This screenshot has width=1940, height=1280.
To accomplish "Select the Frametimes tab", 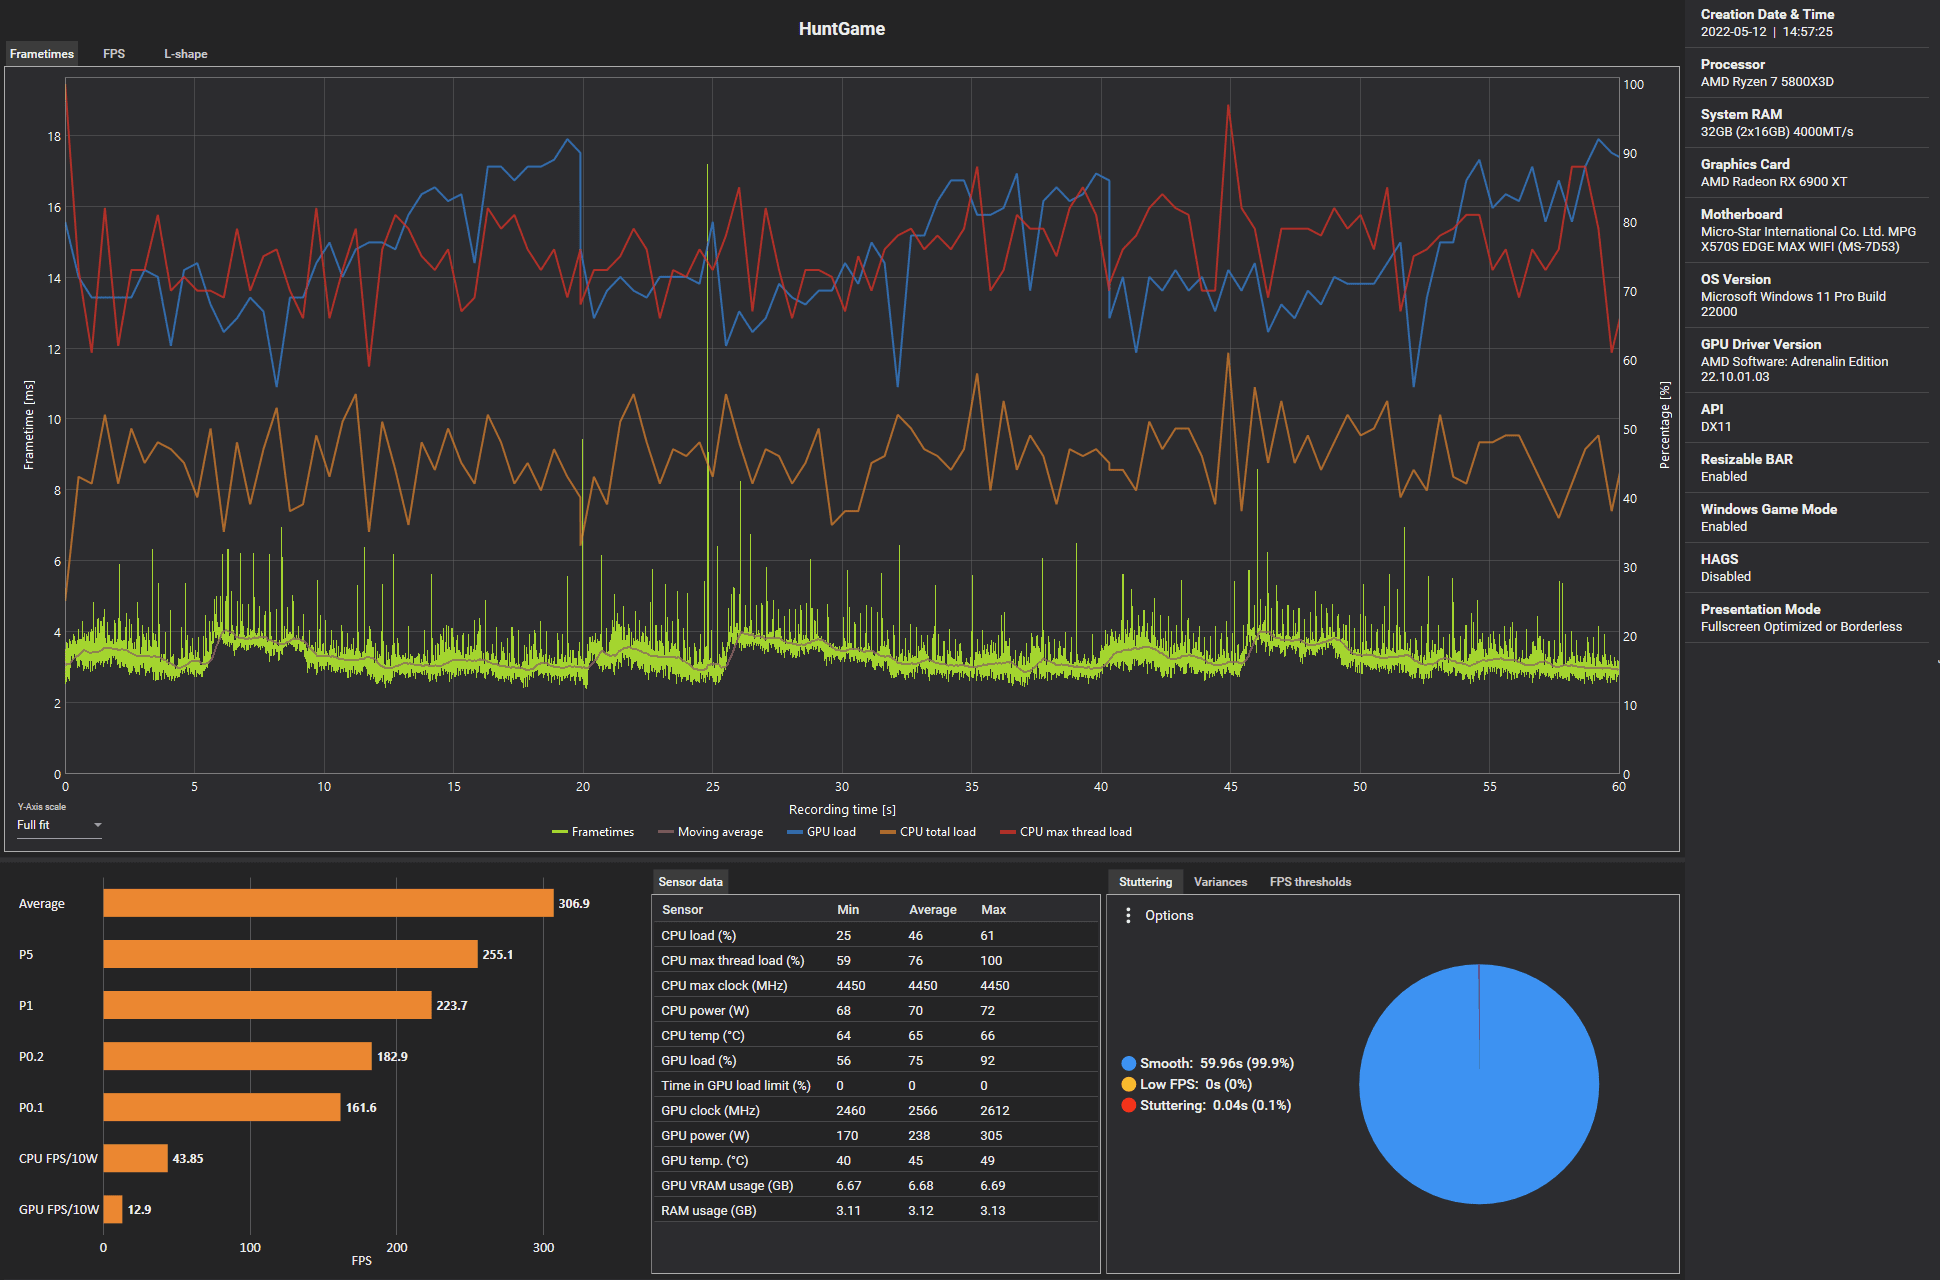I will 42,54.
